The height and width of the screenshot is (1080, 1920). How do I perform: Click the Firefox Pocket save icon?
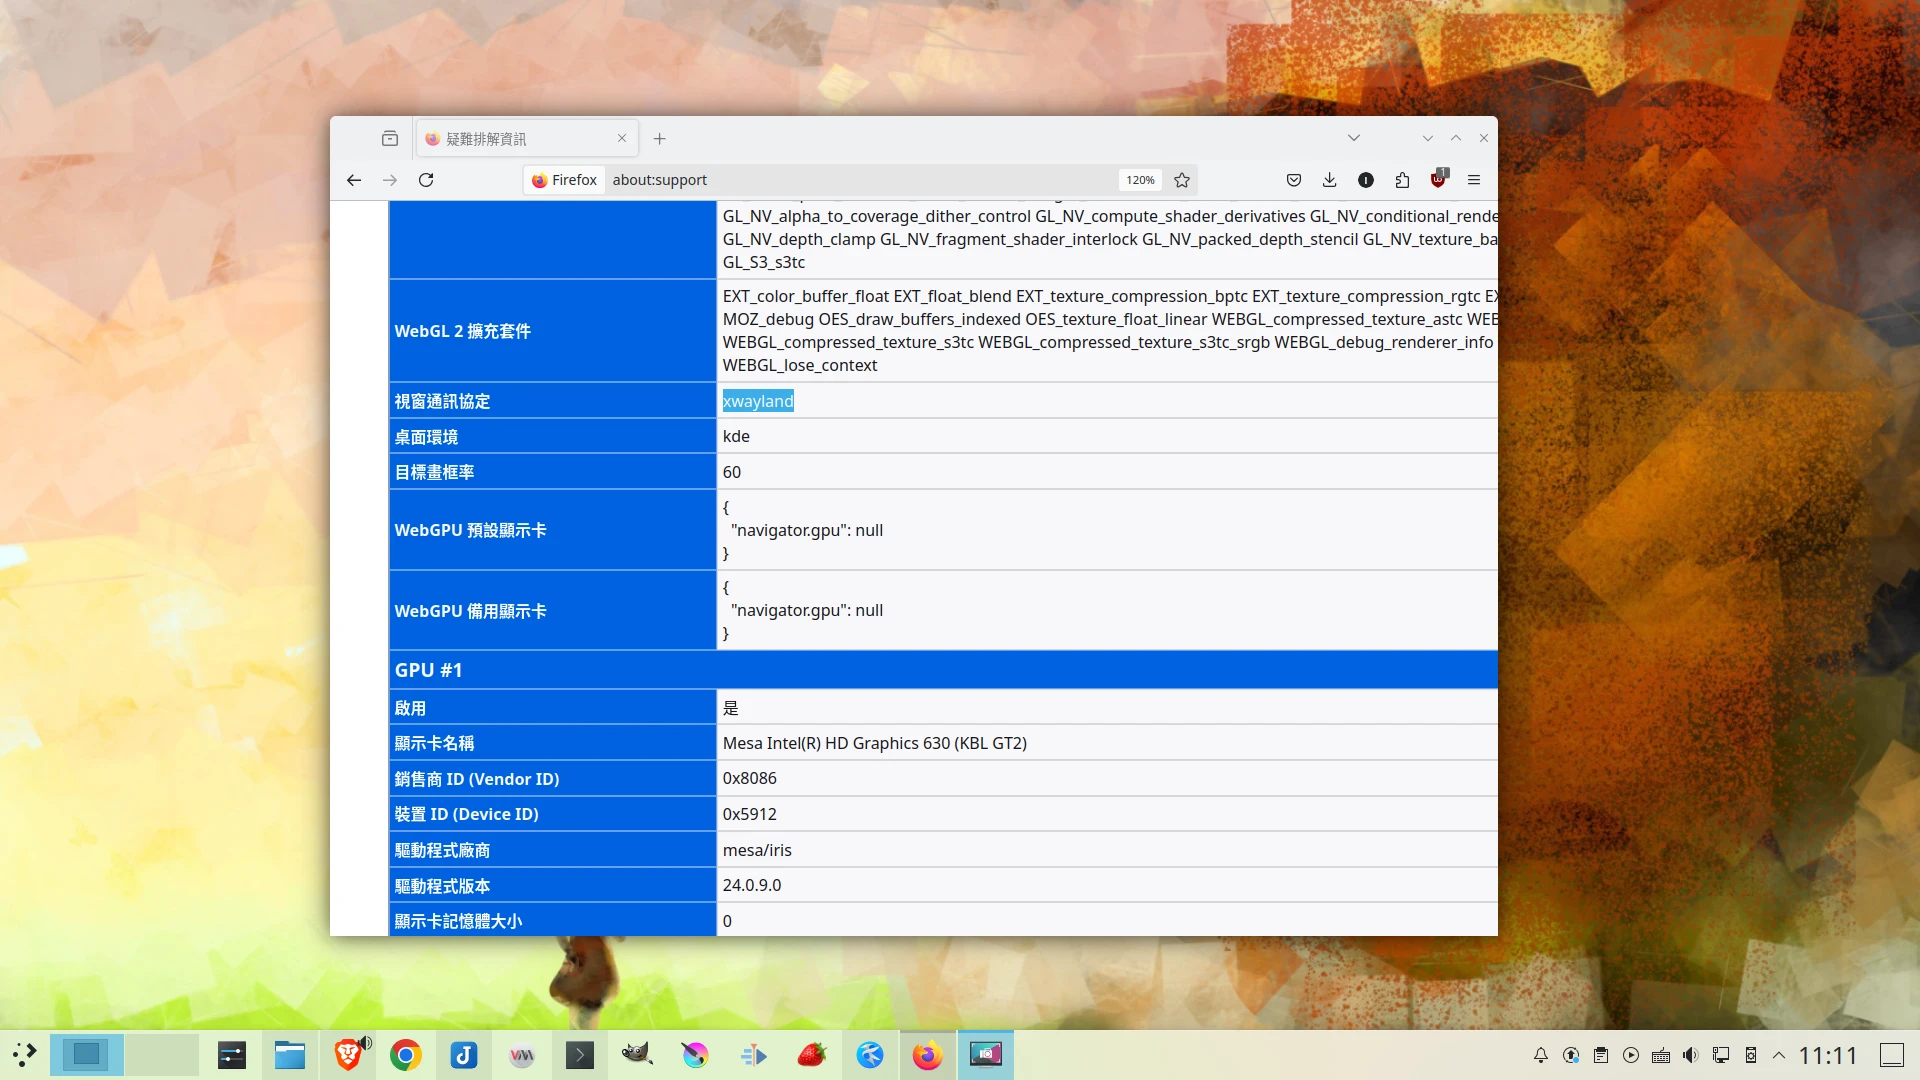click(1294, 180)
